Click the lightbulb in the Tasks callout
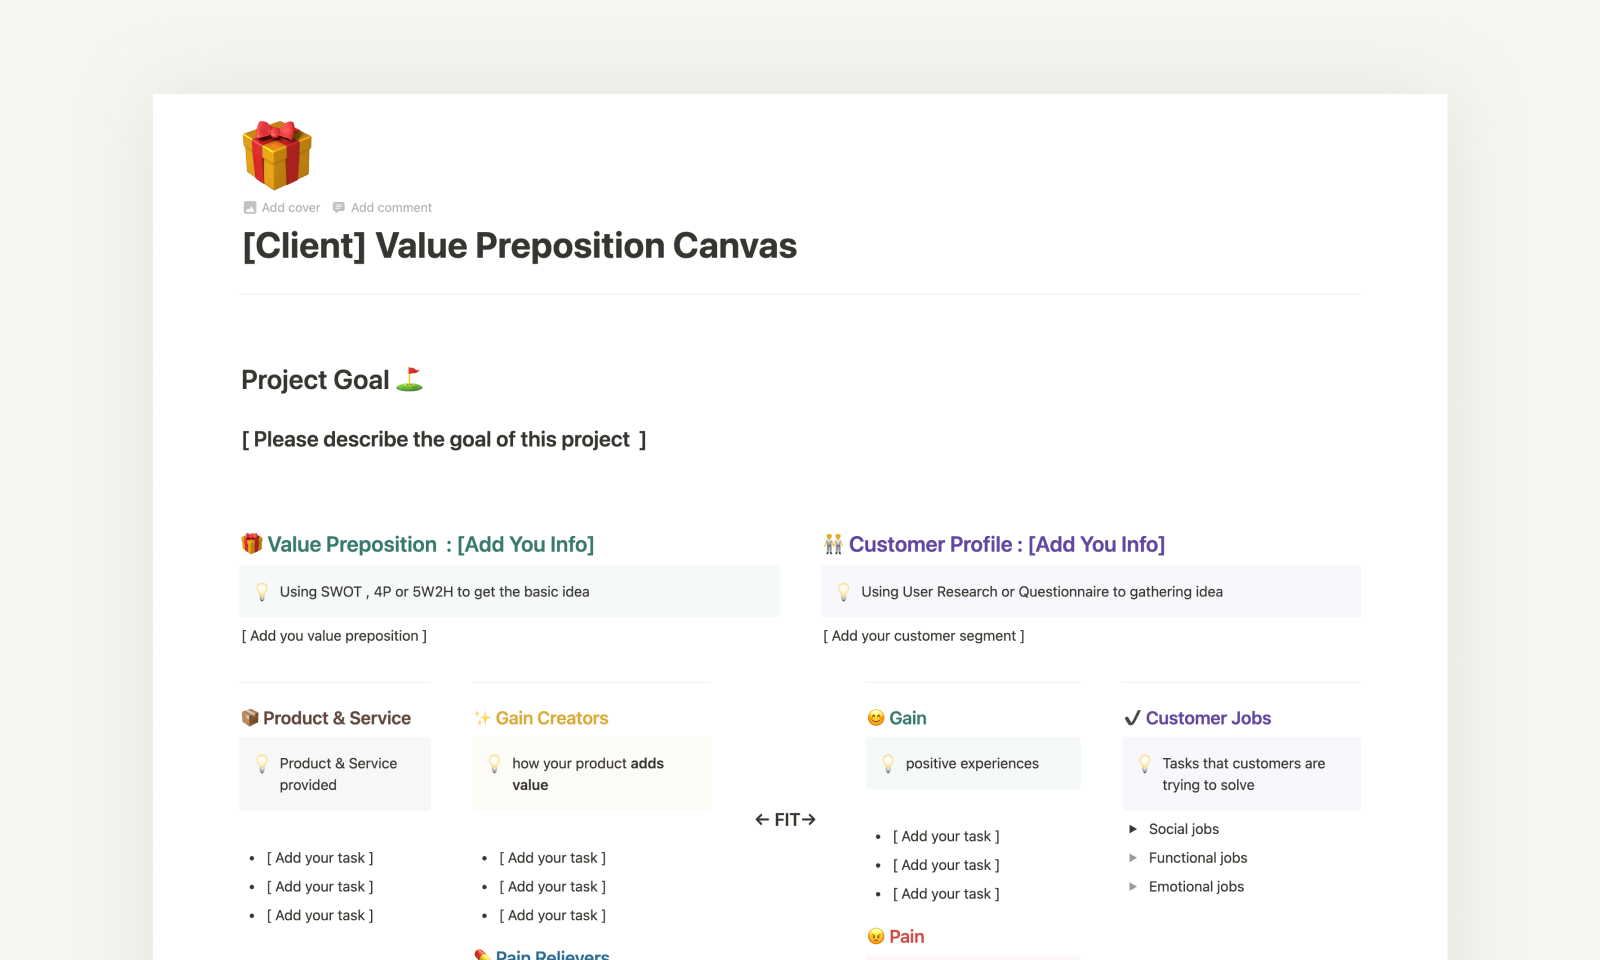 click(x=1146, y=763)
